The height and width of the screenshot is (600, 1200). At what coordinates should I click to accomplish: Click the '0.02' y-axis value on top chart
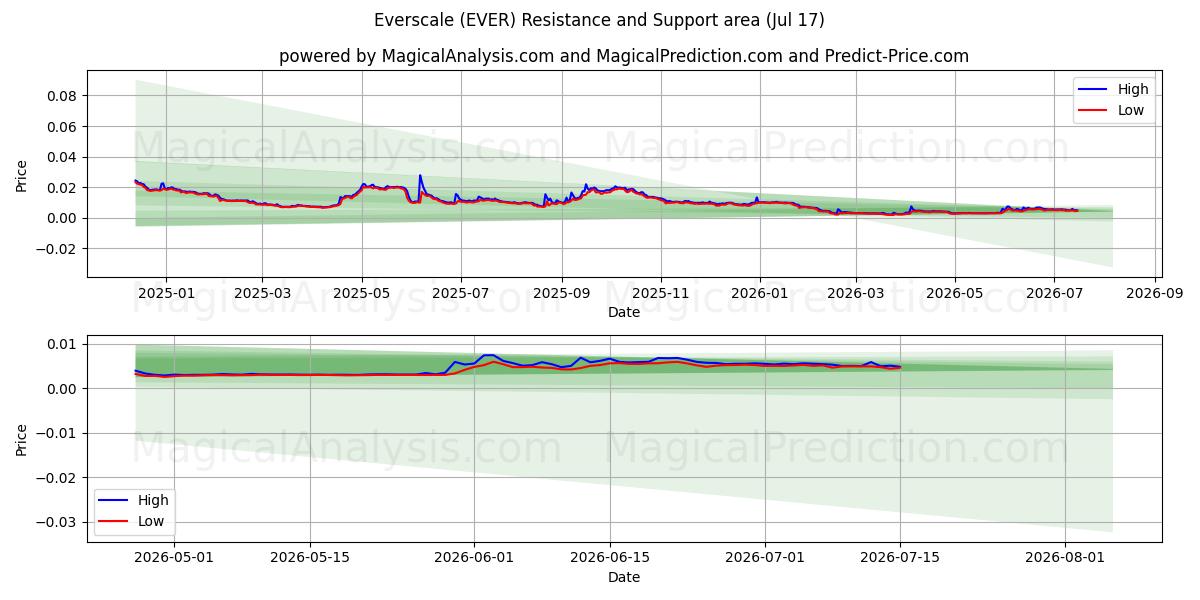[x=64, y=188]
